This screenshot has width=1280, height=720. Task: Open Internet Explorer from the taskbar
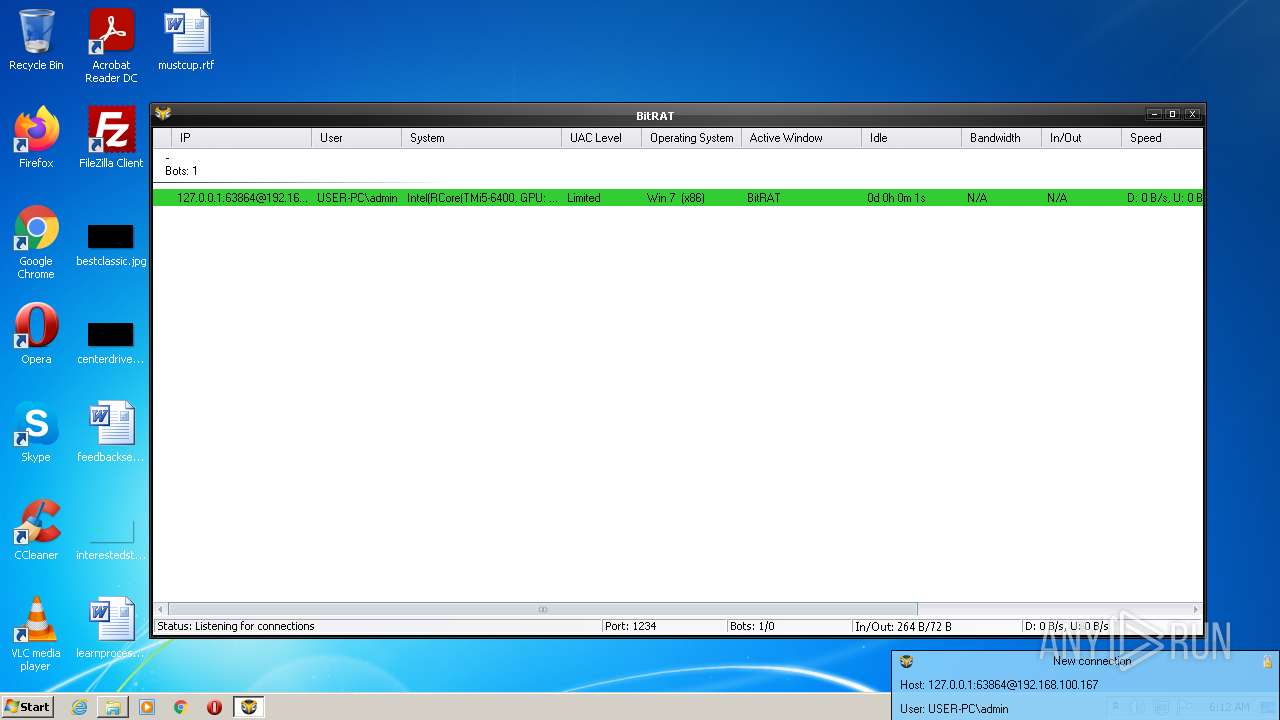pos(79,707)
